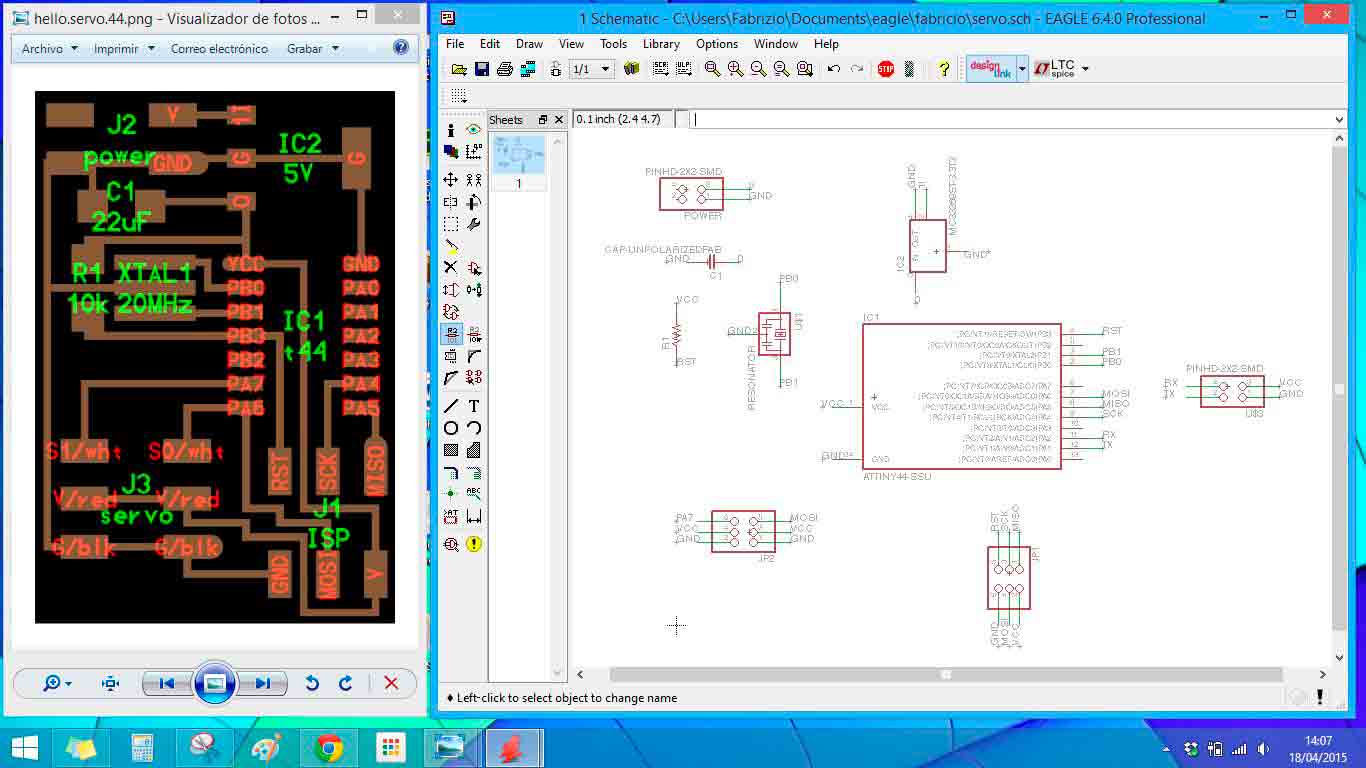Zoom in on the schematic

pos(735,69)
